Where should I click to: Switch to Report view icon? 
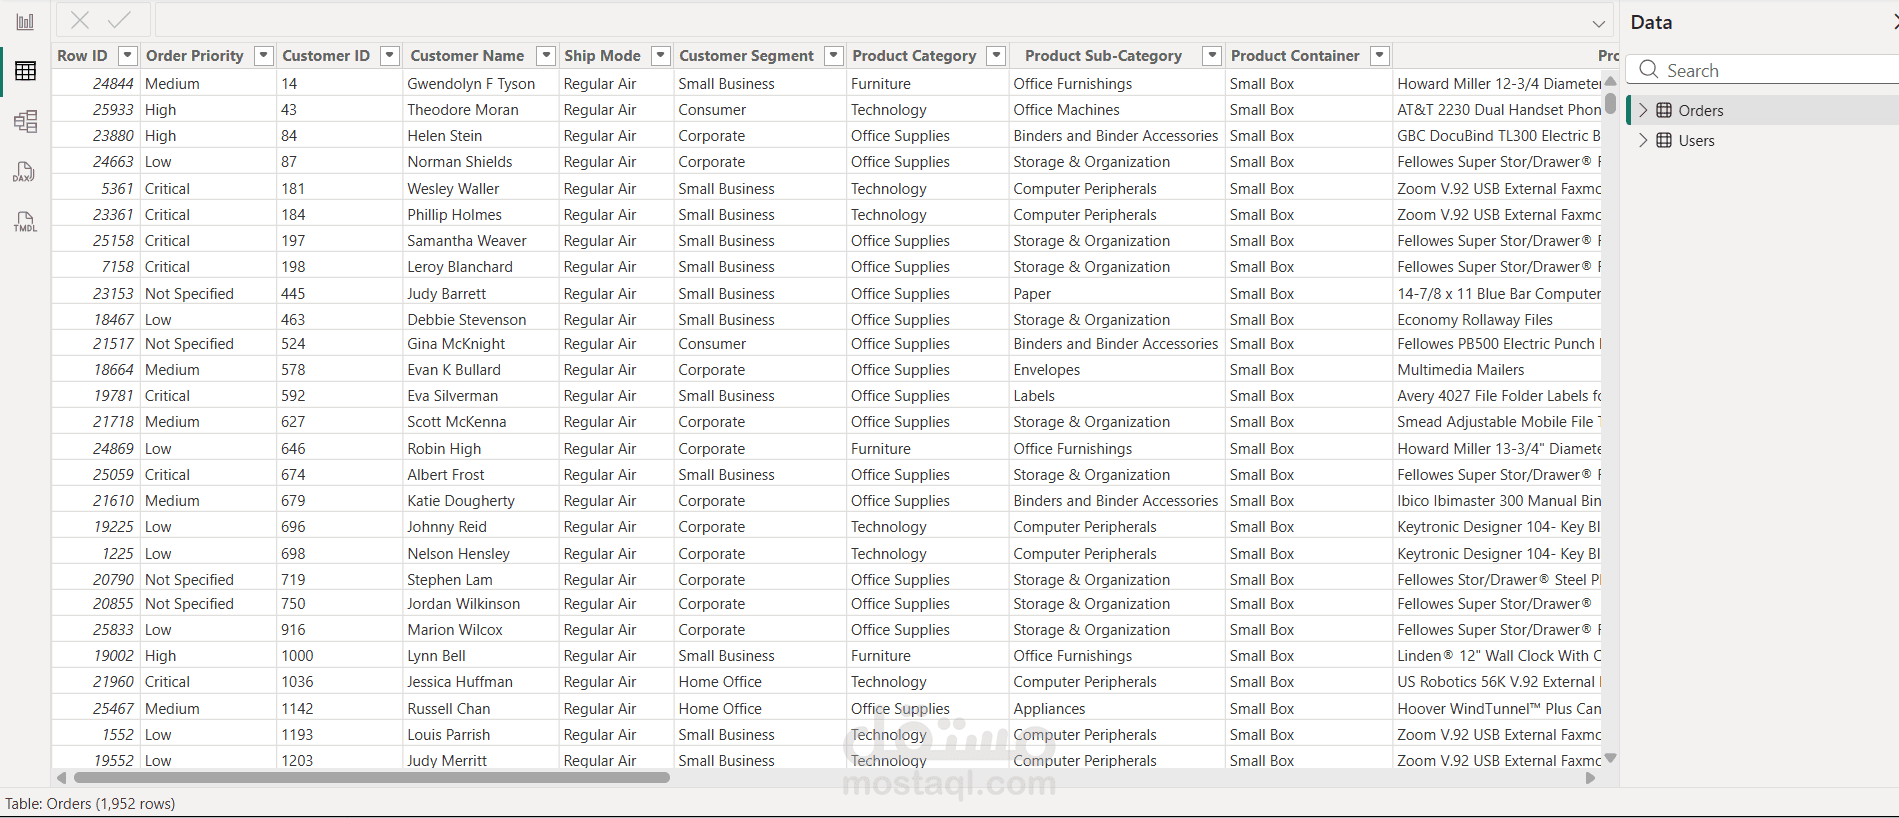tap(25, 22)
